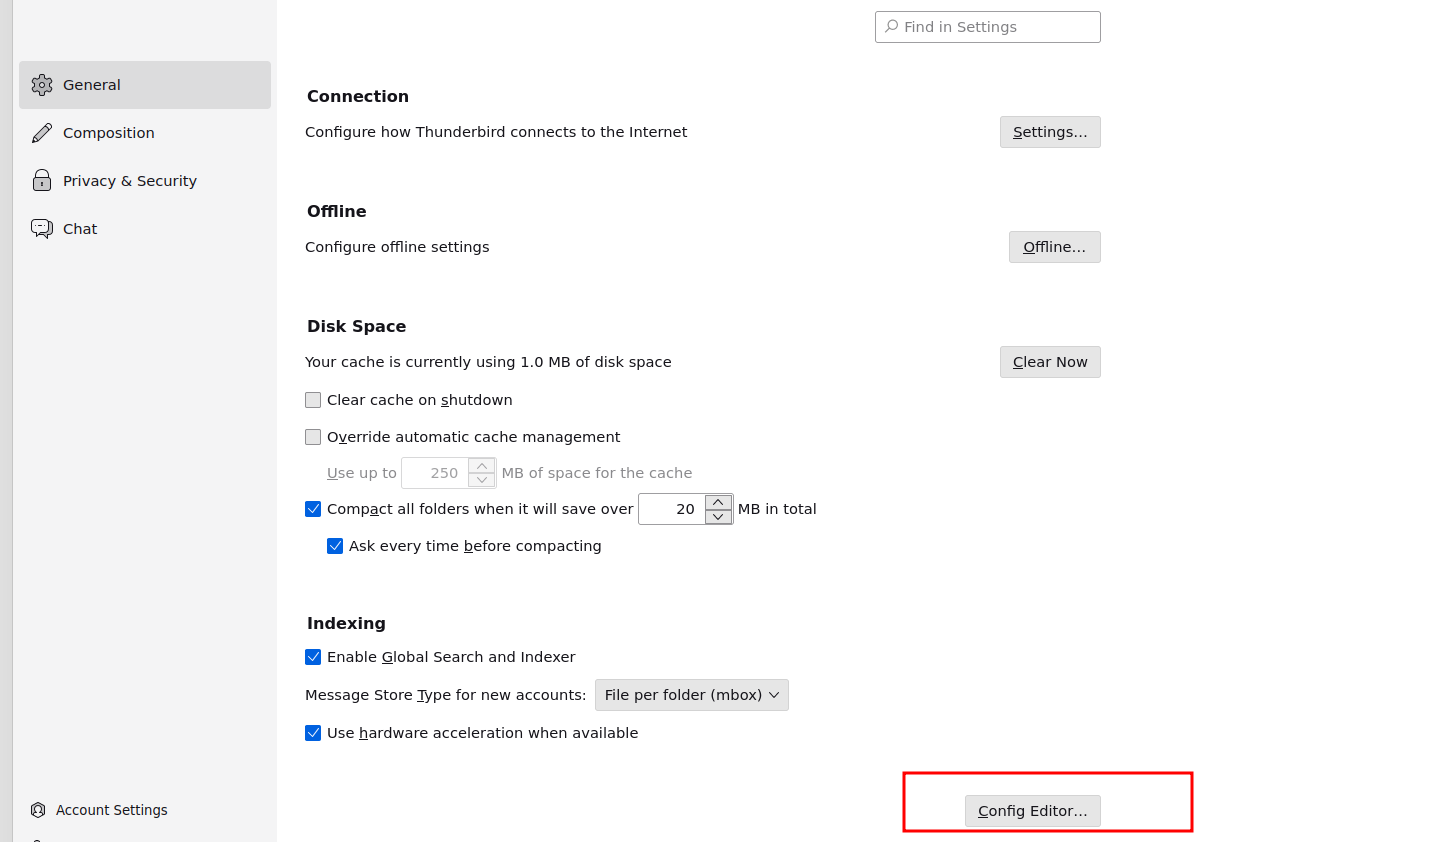The image size is (1450, 842).
Task: Disable Ask every time before compacting
Action: (335, 546)
